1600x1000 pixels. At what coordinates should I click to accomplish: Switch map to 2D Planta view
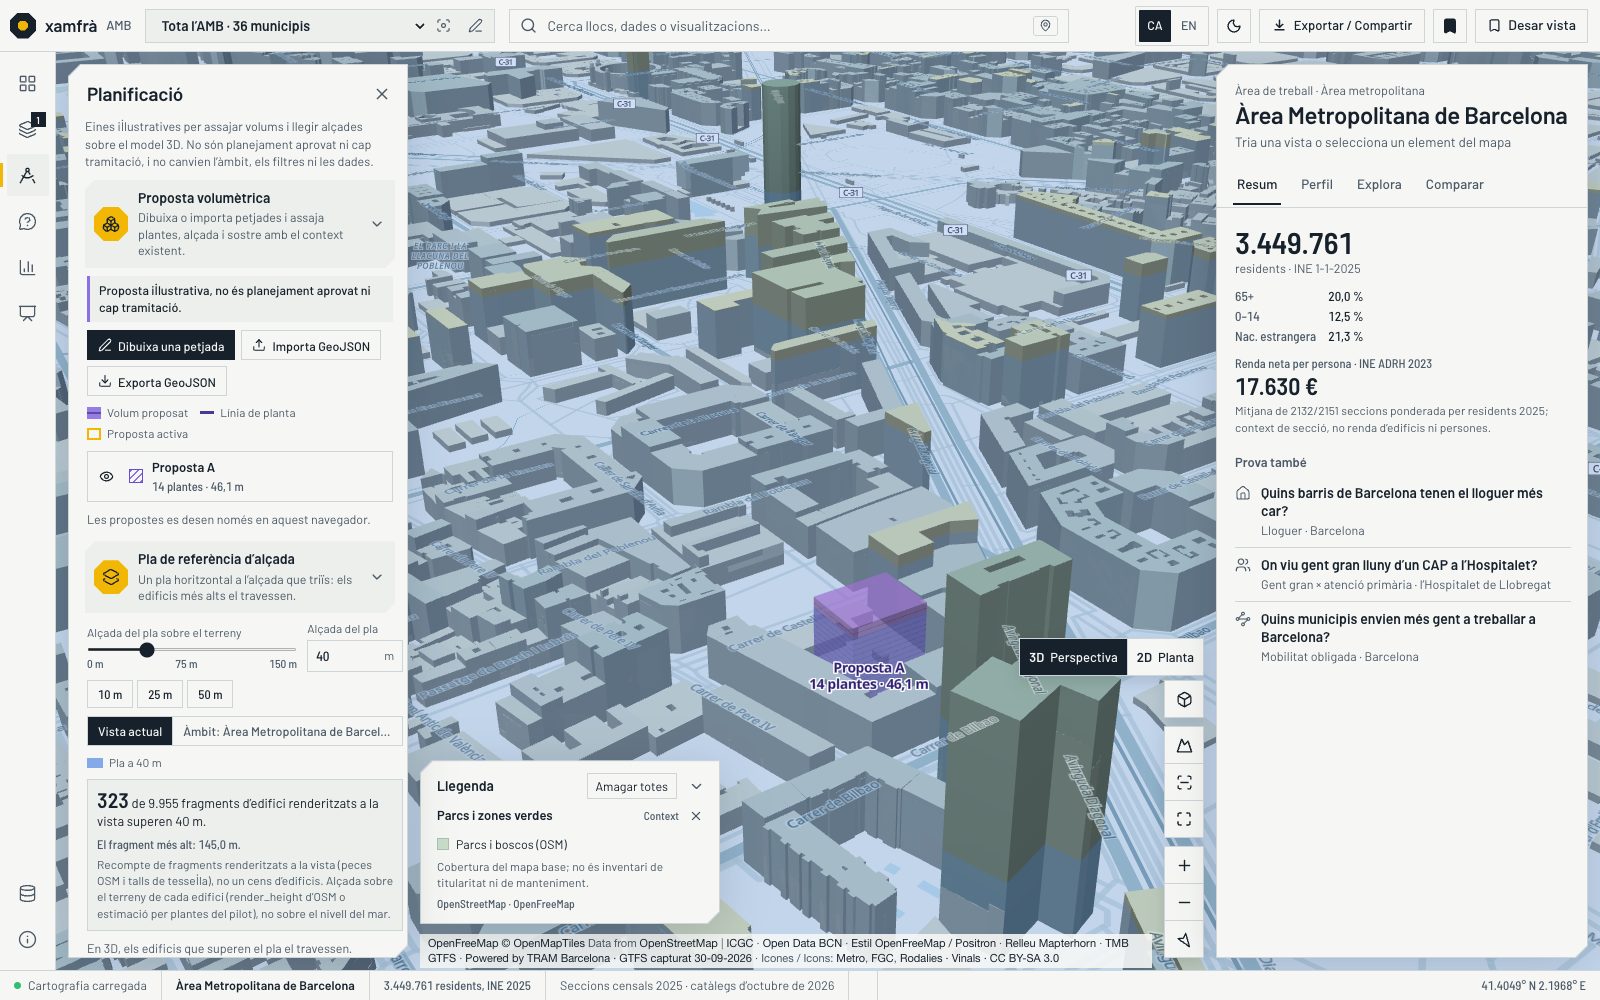click(x=1165, y=657)
